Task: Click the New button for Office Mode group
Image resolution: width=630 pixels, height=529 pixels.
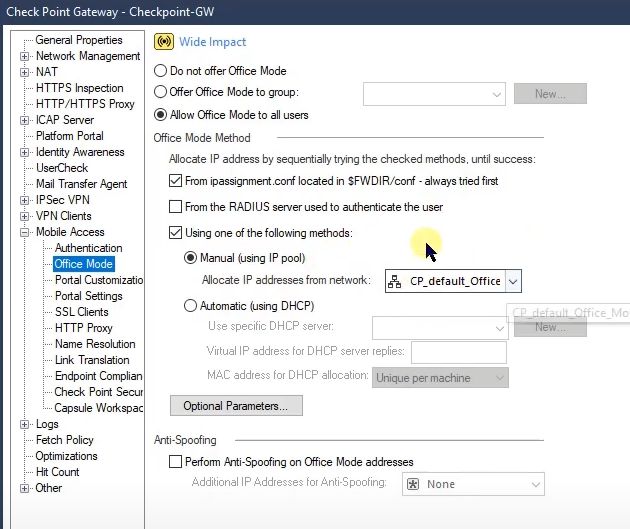Action: click(x=550, y=94)
